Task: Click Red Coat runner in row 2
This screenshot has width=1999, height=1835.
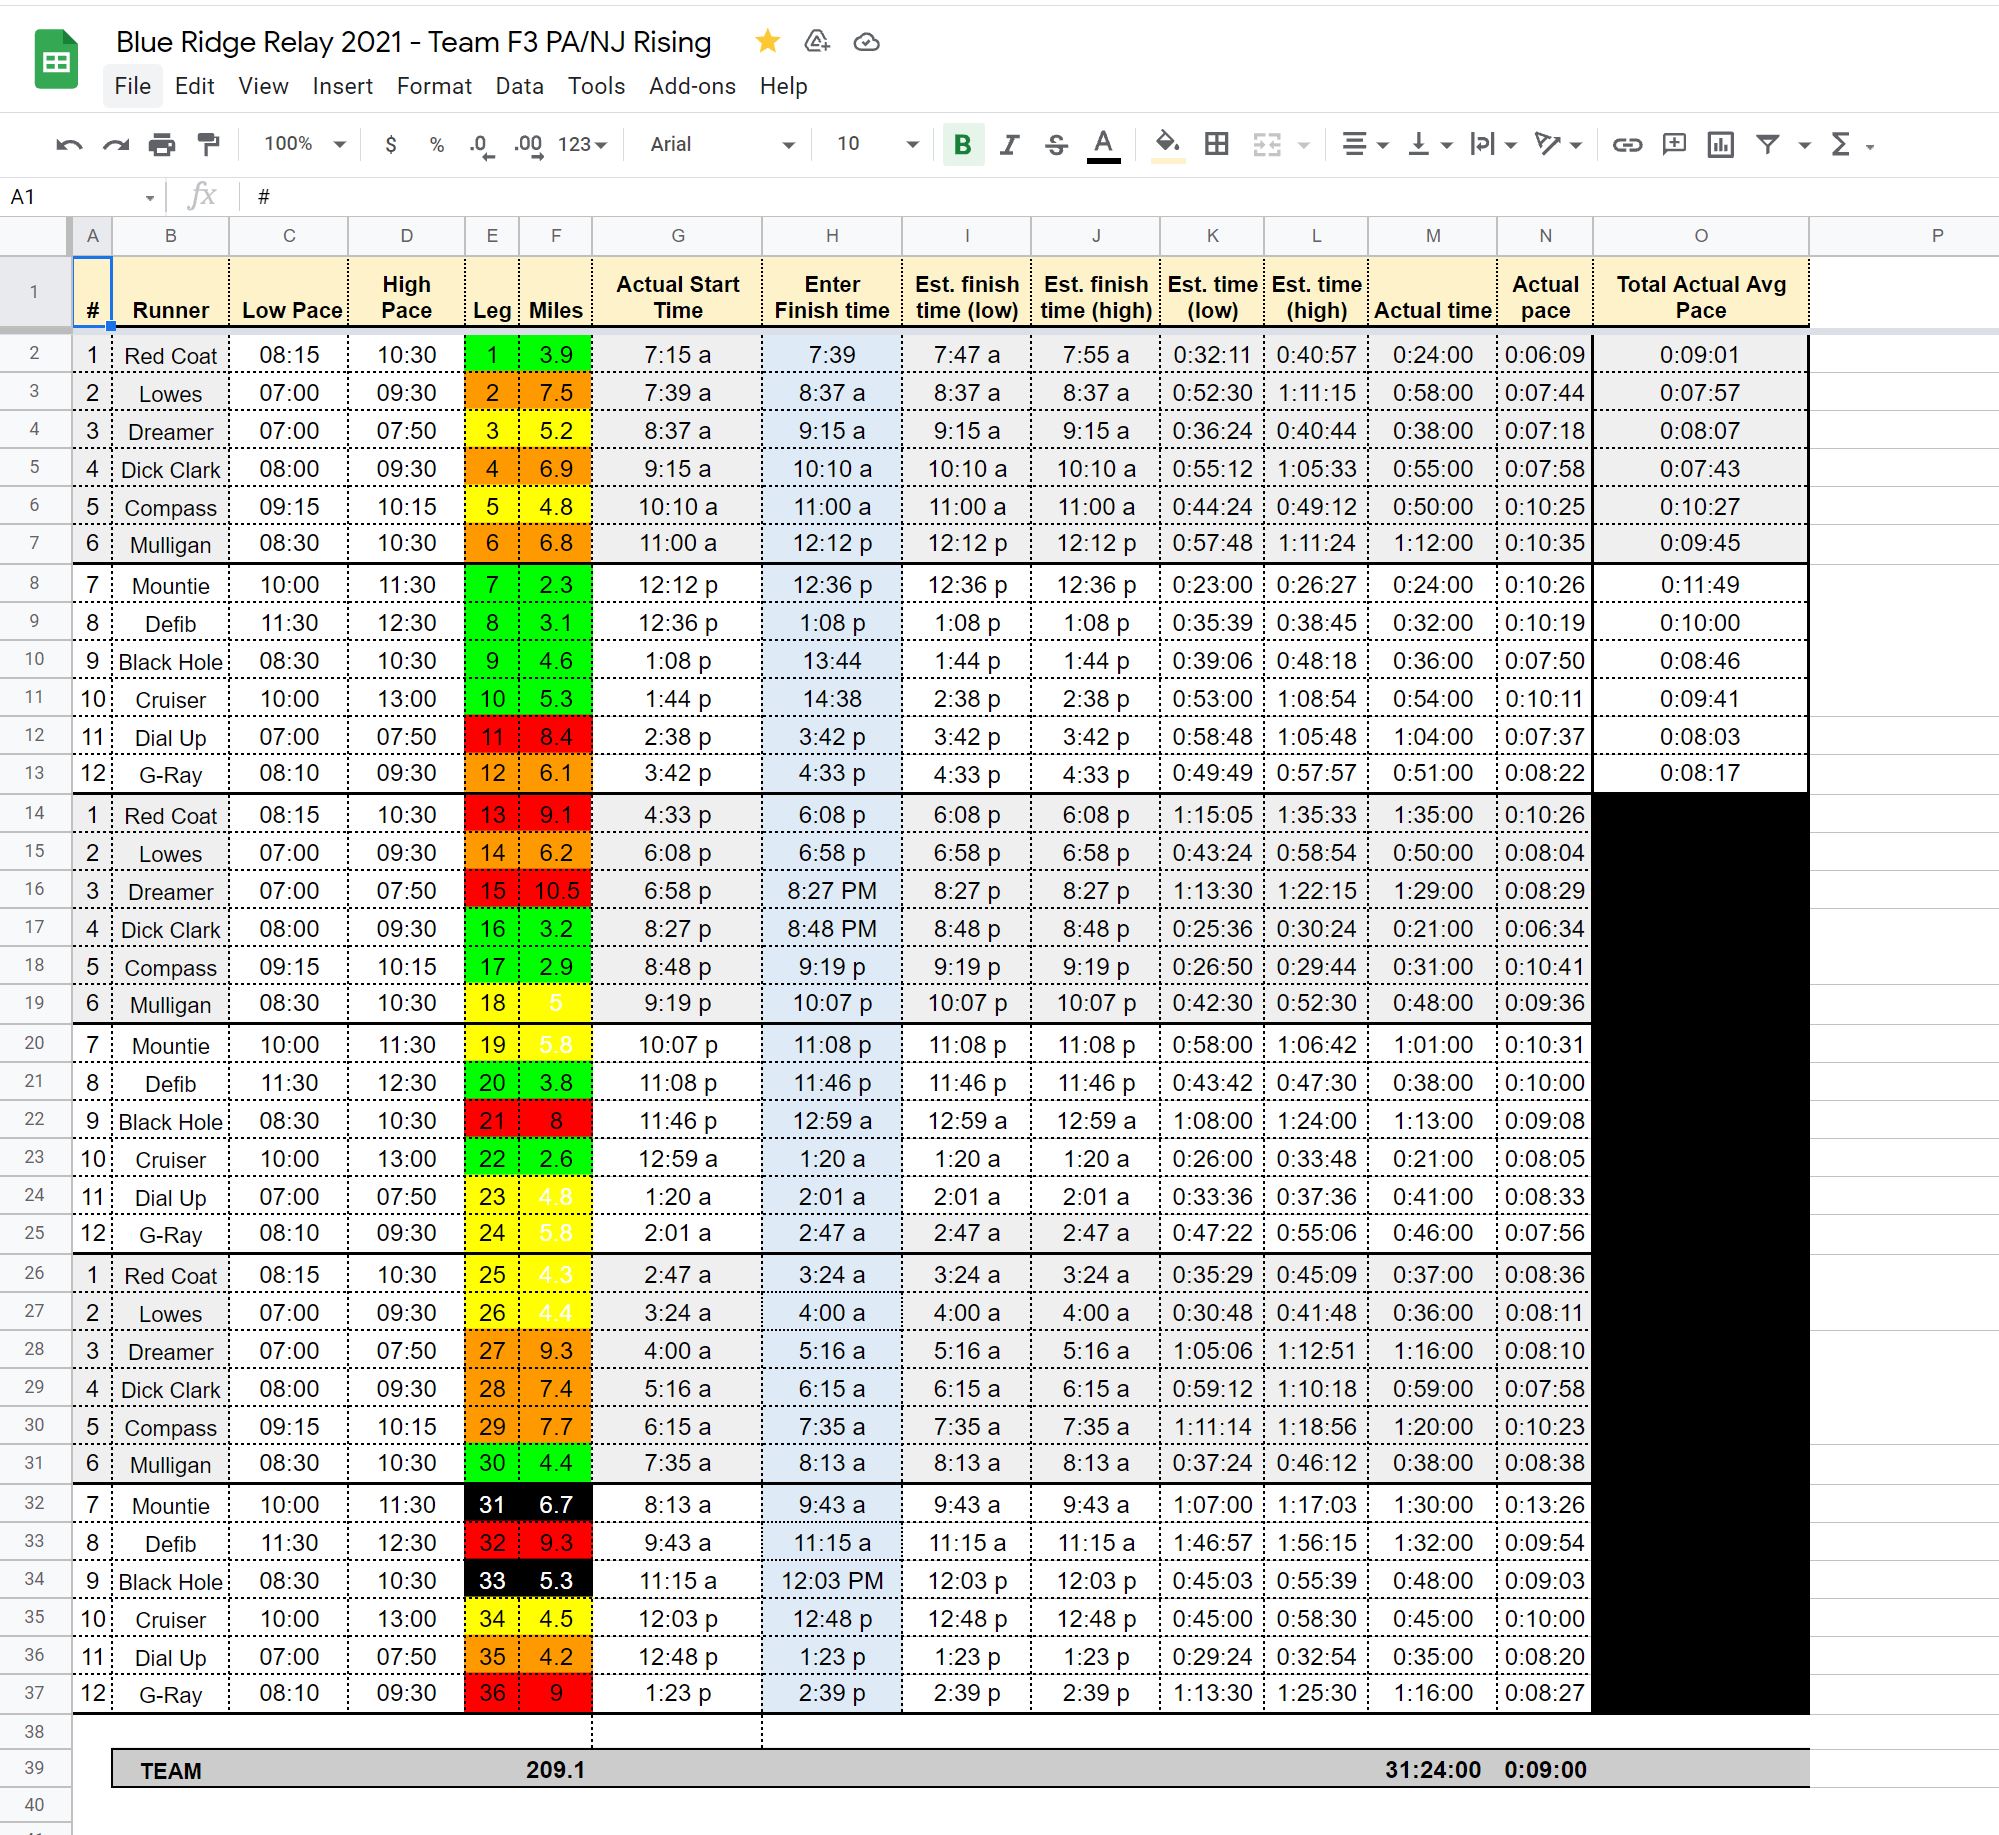Action: (170, 356)
